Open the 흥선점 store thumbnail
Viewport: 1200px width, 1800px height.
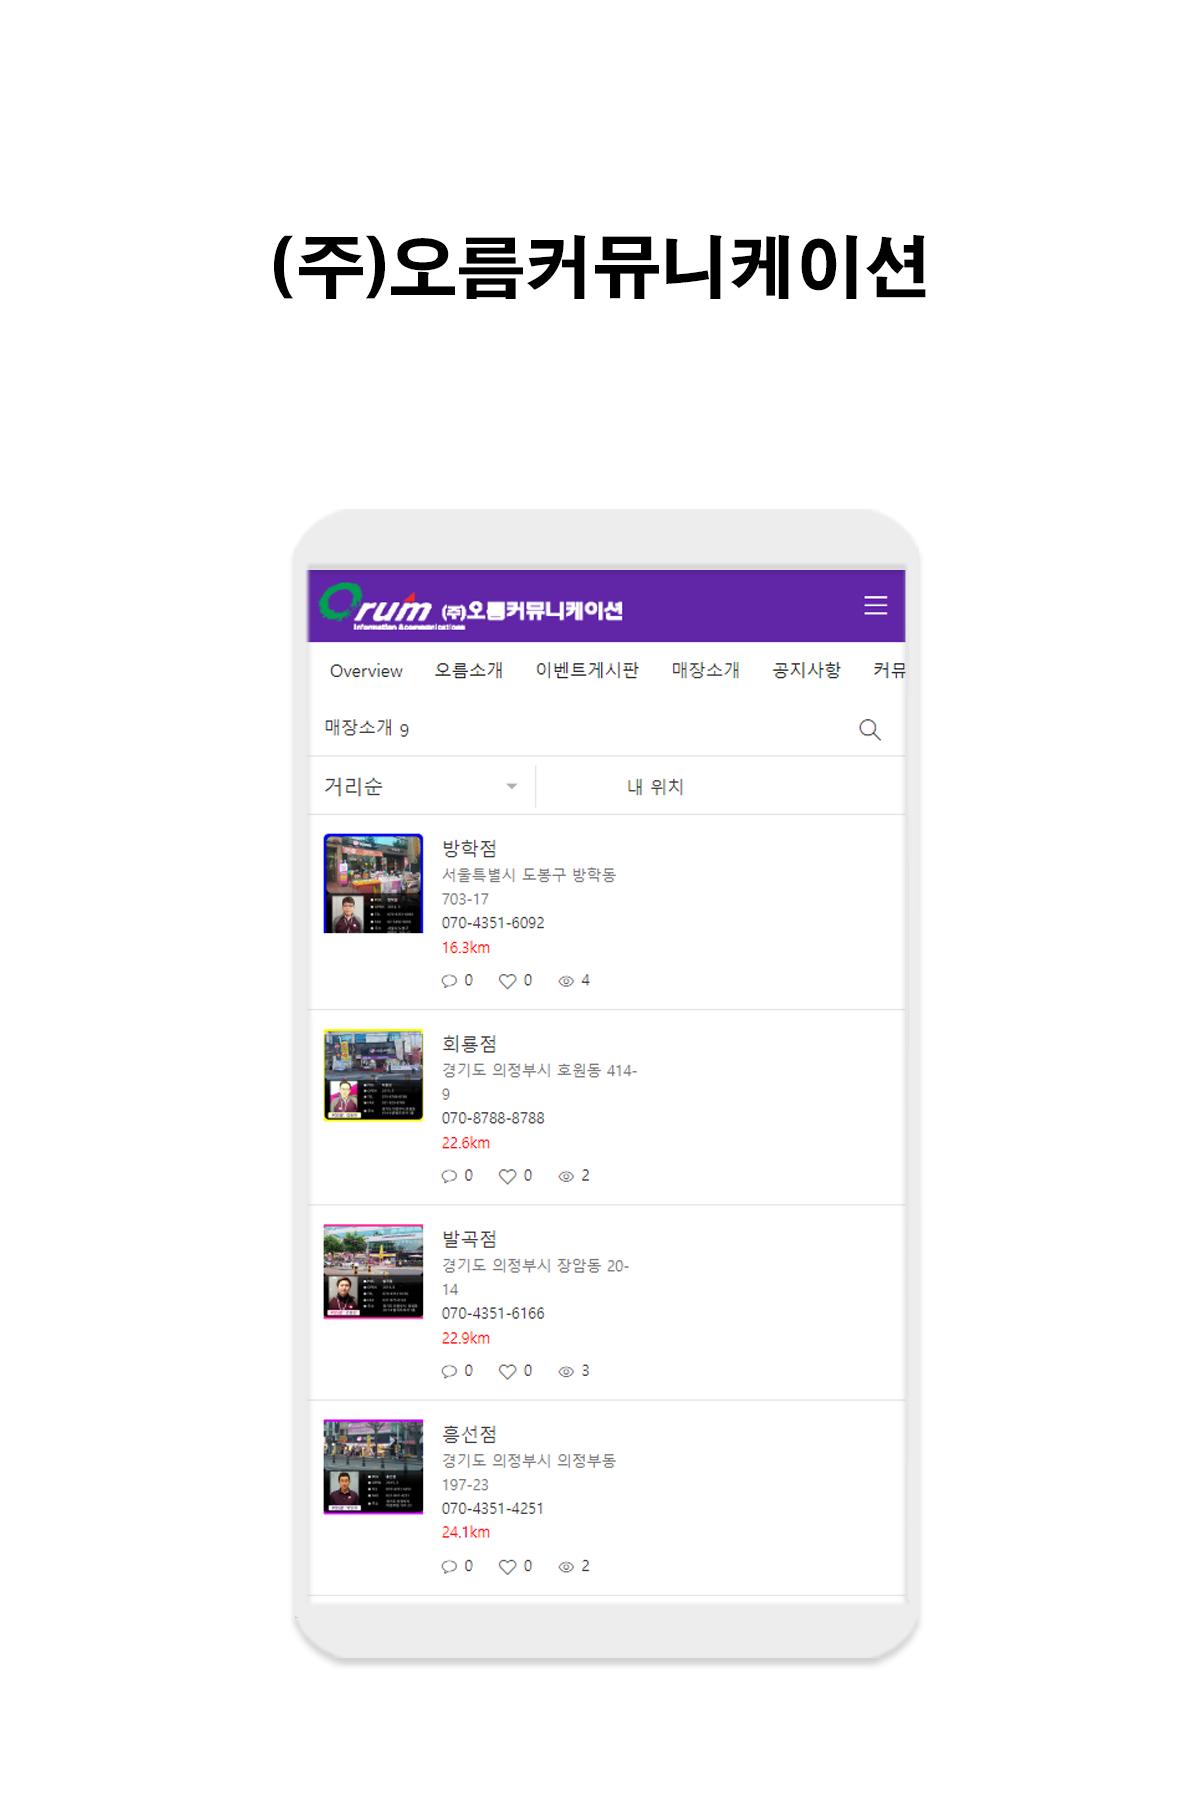[x=373, y=1466]
